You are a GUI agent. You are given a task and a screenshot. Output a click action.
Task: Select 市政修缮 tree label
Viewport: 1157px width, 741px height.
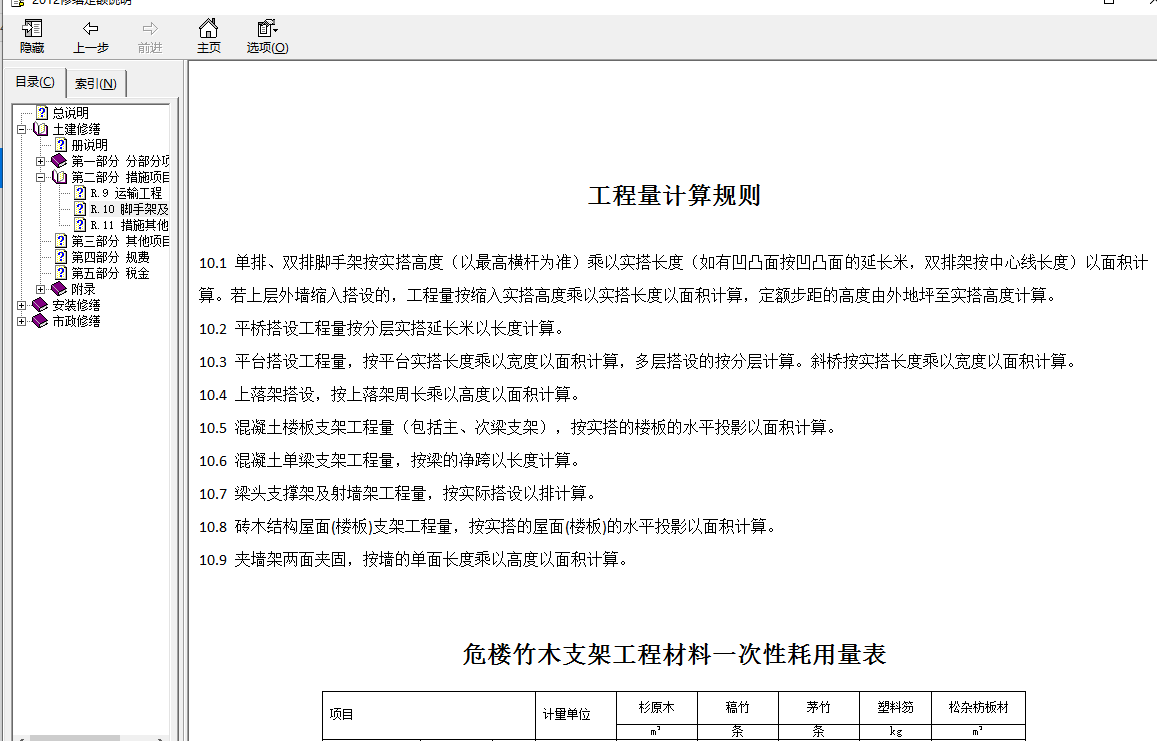(x=76, y=321)
